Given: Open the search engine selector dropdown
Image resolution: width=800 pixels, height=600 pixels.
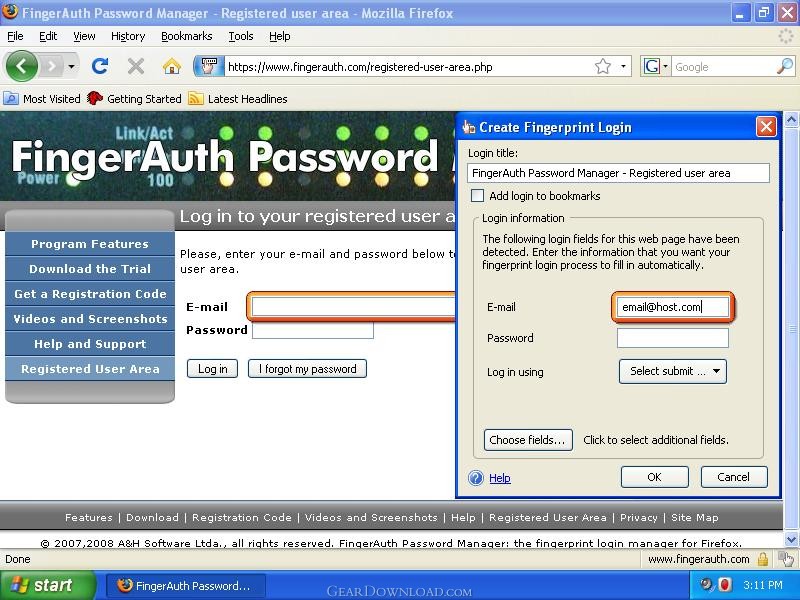Looking at the screenshot, I should click(656, 66).
